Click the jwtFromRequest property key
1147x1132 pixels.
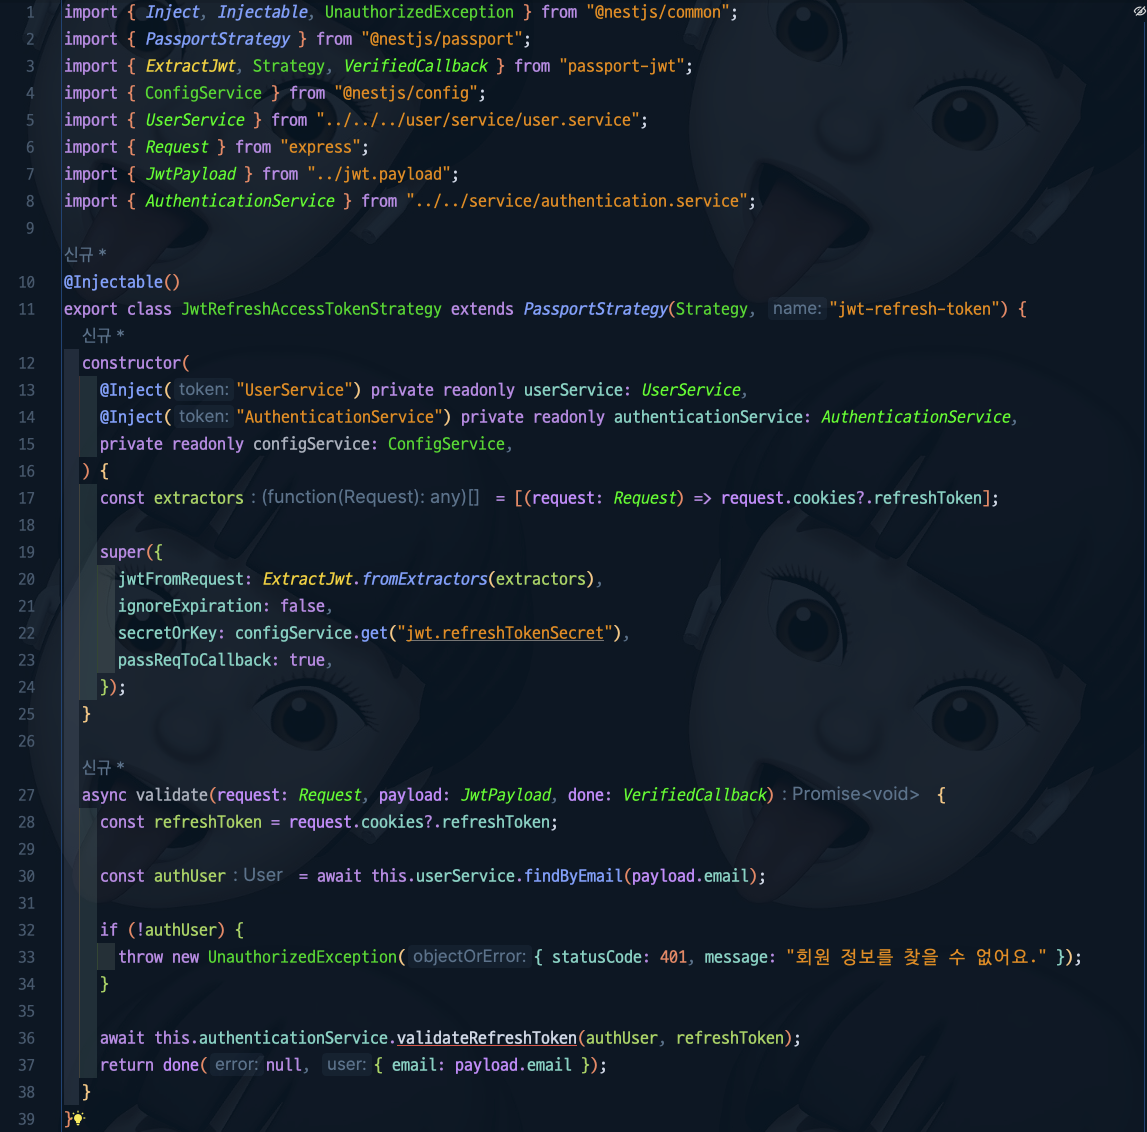tap(181, 579)
